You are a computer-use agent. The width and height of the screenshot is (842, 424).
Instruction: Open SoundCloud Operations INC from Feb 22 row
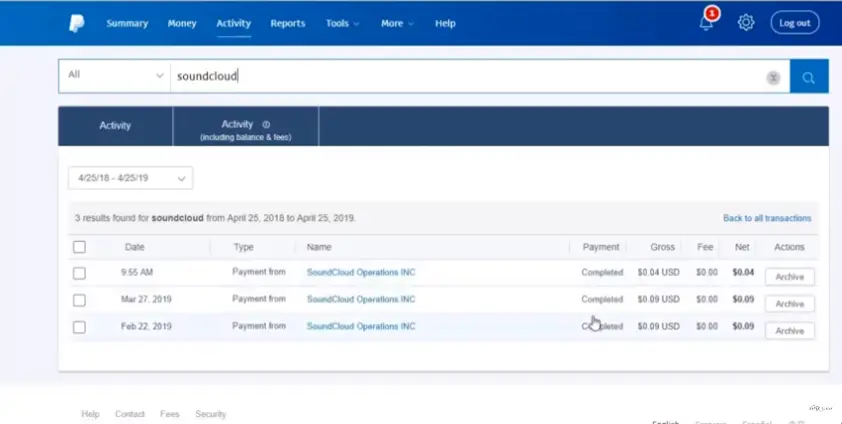point(361,326)
